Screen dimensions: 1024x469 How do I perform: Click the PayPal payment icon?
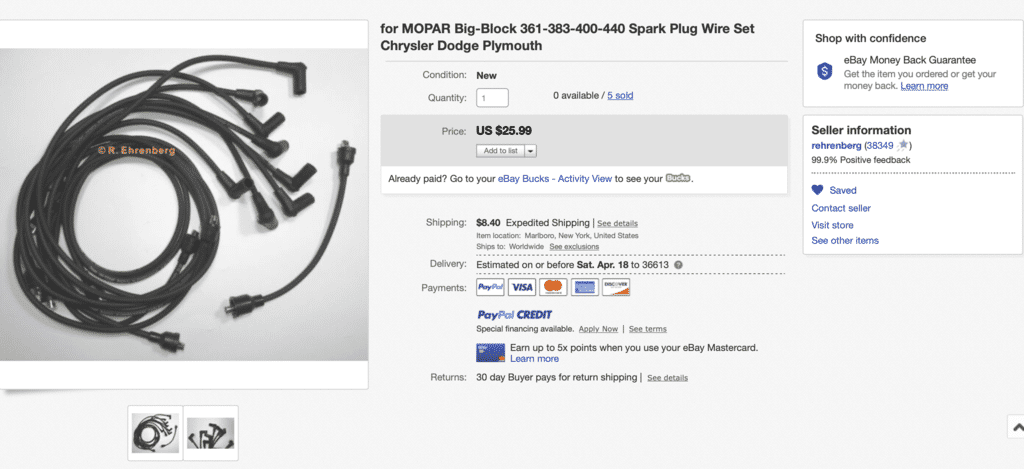pos(491,288)
